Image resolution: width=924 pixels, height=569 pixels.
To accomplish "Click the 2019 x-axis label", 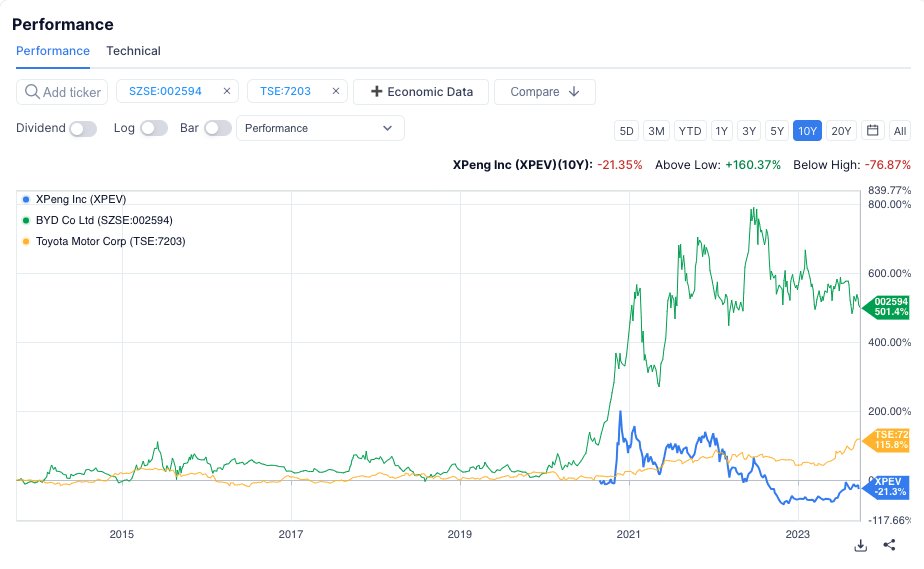I will (x=460, y=534).
